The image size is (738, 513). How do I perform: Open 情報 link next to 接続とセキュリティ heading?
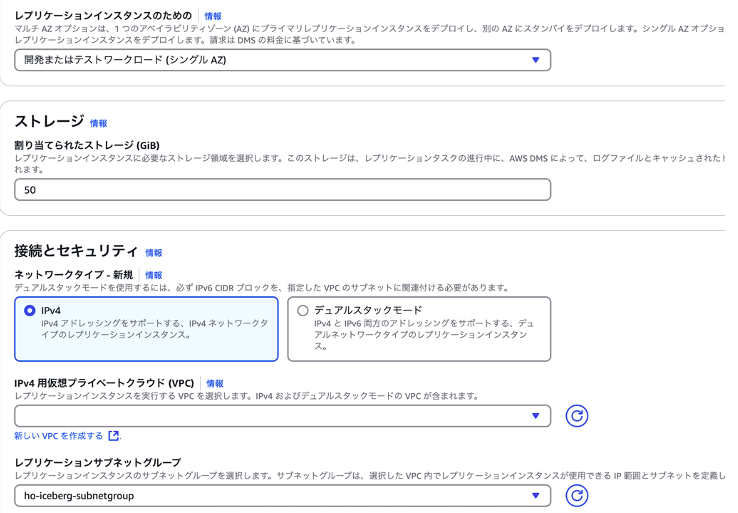point(153,253)
